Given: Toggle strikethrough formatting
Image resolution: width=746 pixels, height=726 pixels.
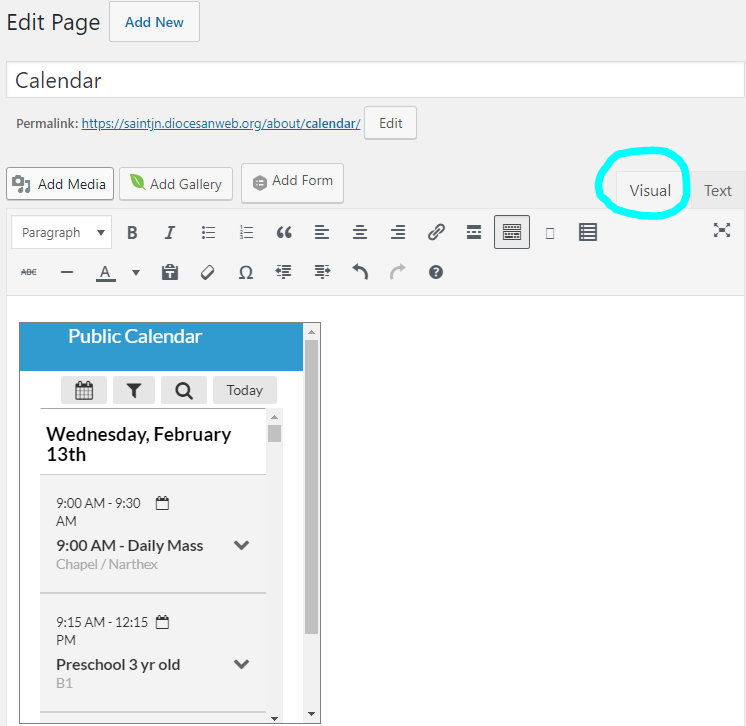Looking at the screenshot, I should [x=29, y=272].
